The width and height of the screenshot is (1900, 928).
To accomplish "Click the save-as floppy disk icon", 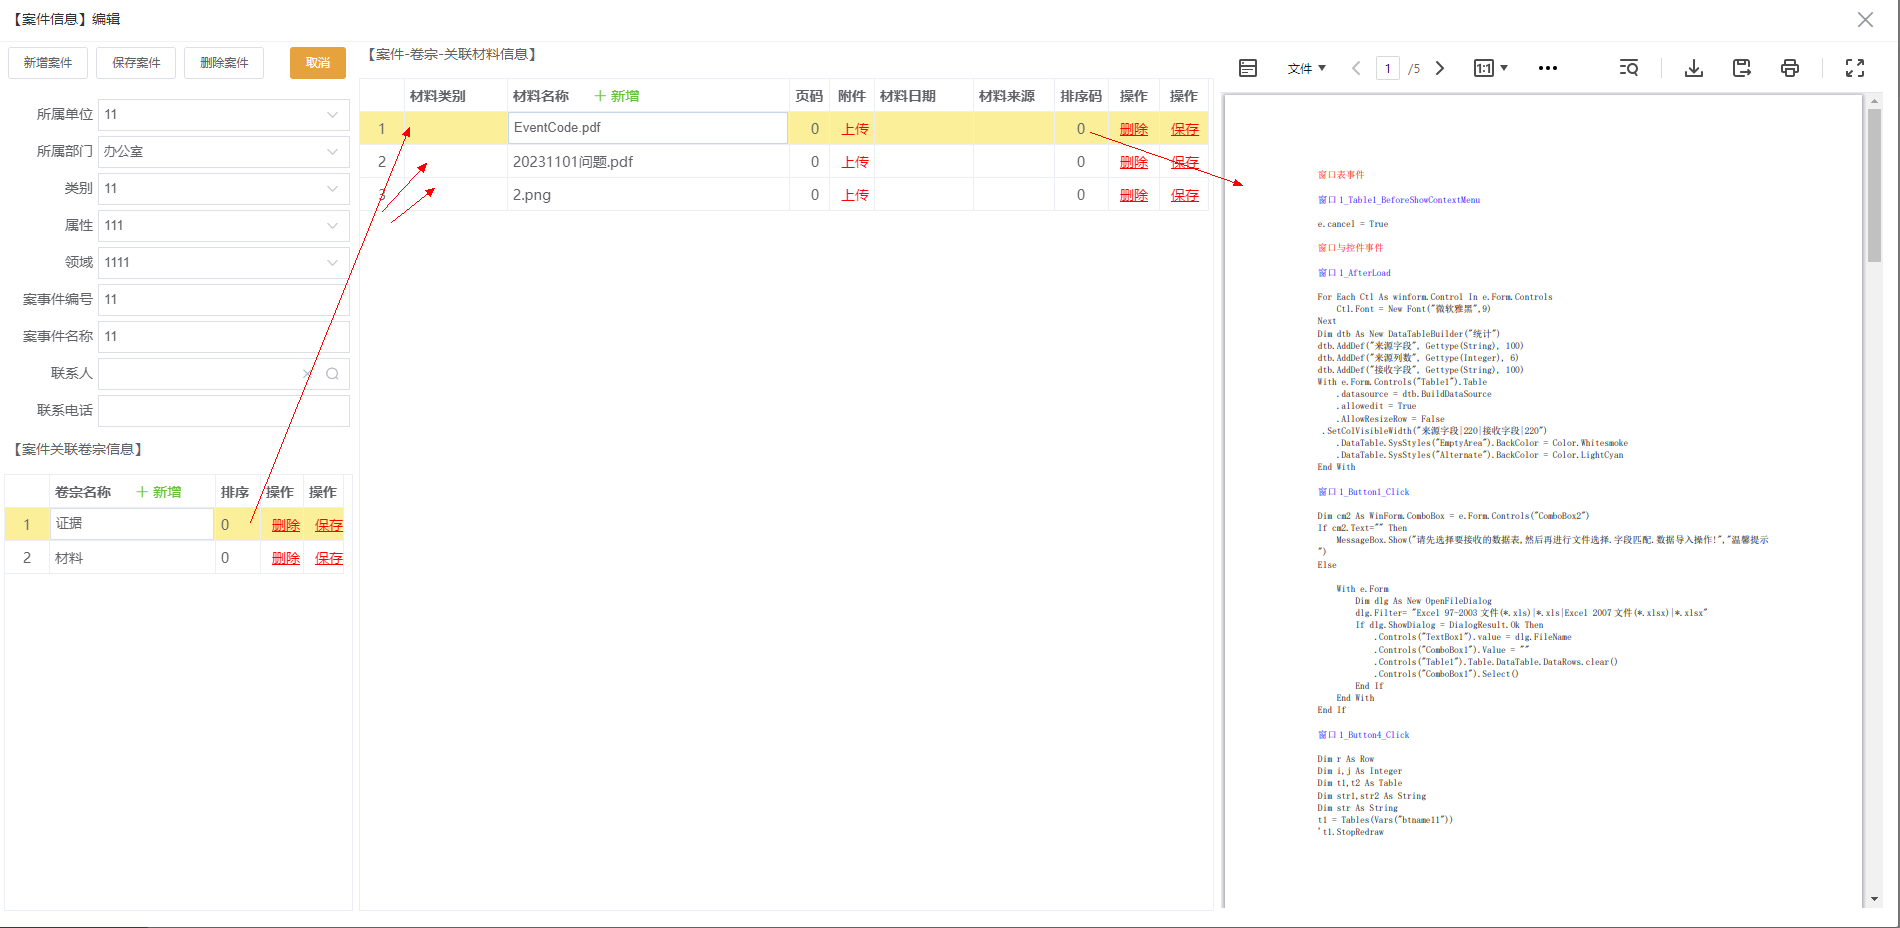I will tap(1742, 68).
